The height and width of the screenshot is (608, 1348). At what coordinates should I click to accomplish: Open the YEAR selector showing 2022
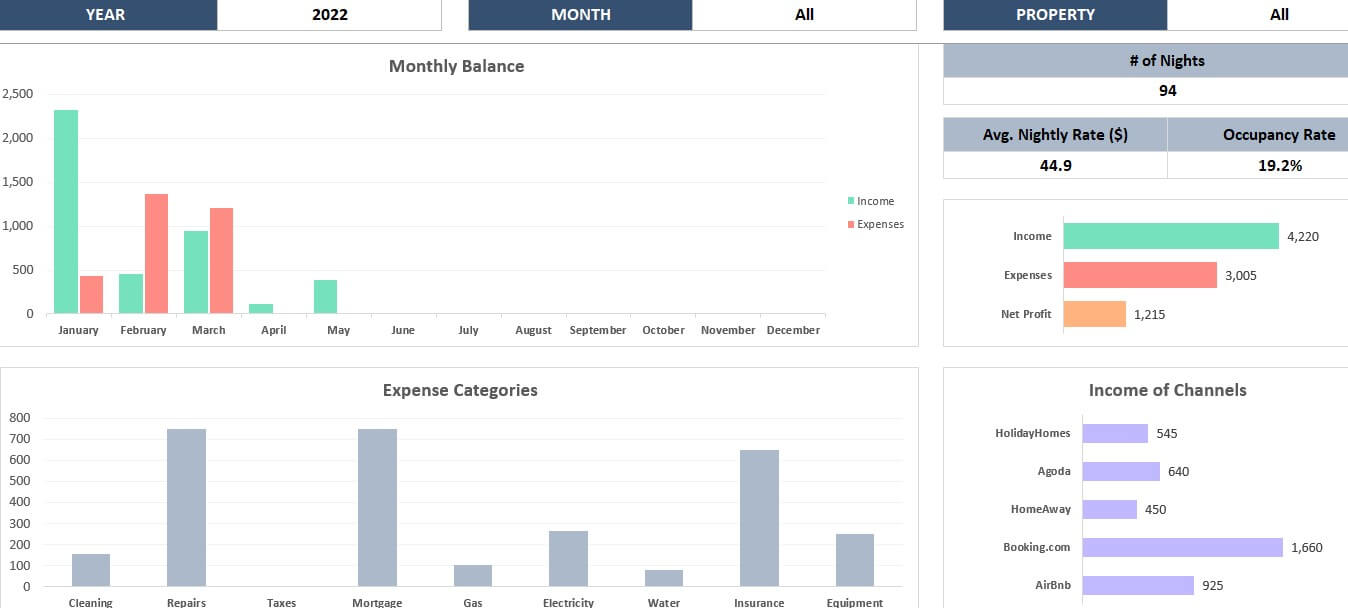coord(329,15)
